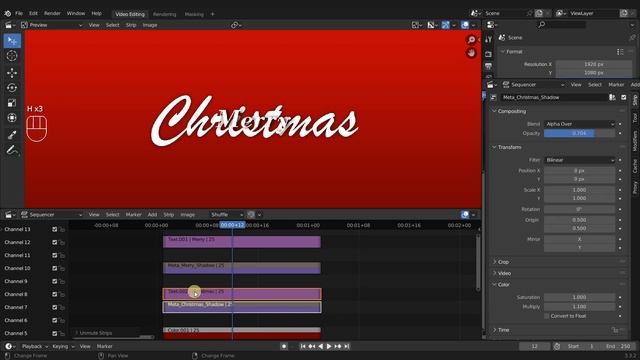This screenshot has height=360, width=640.
Task: Toggle Channel 8 mute checkbox
Action: point(55,294)
